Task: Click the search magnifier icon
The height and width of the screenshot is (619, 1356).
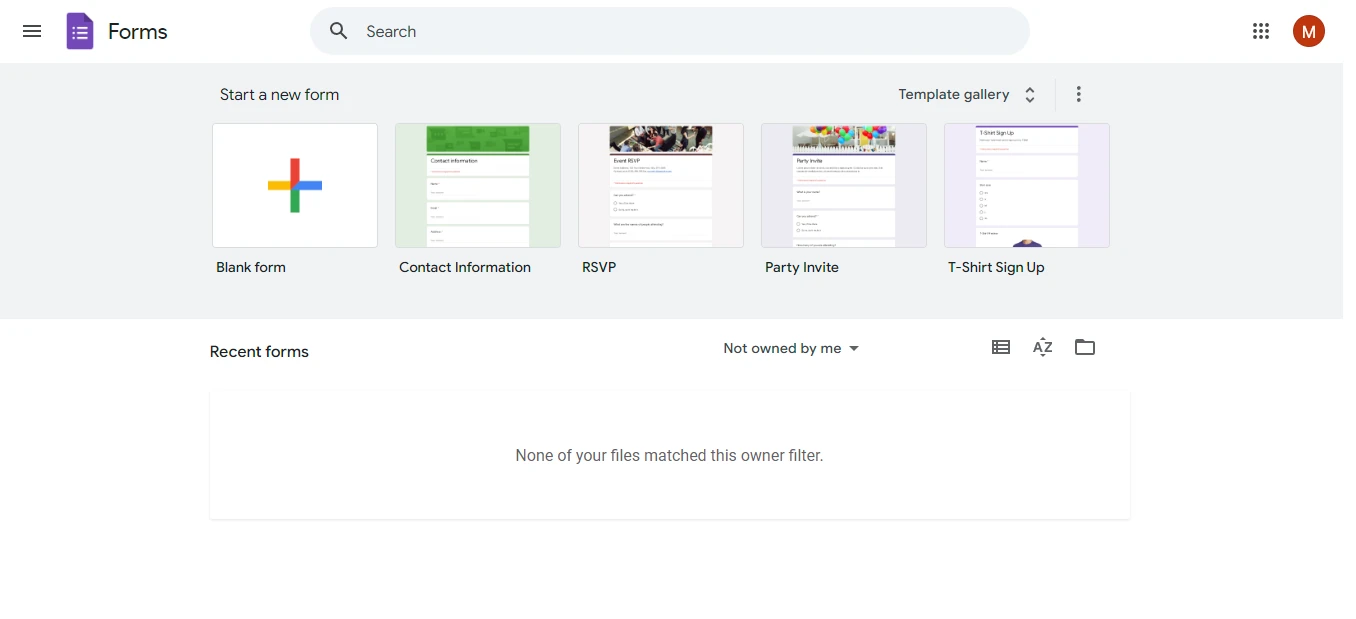Action: [x=337, y=31]
